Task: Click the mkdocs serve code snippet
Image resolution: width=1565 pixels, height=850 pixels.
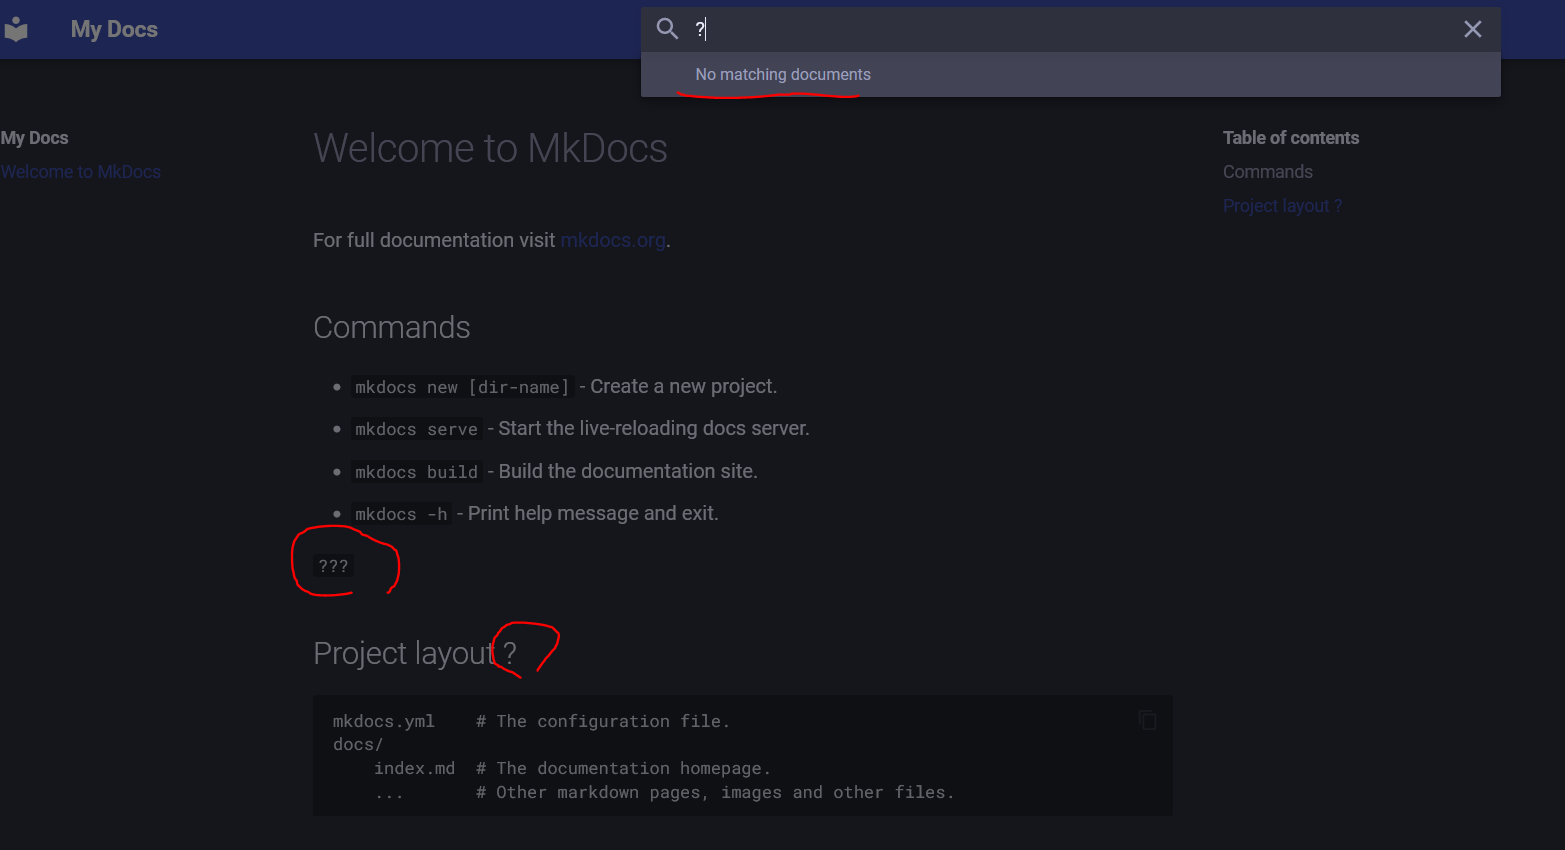Action: click(x=417, y=429)
